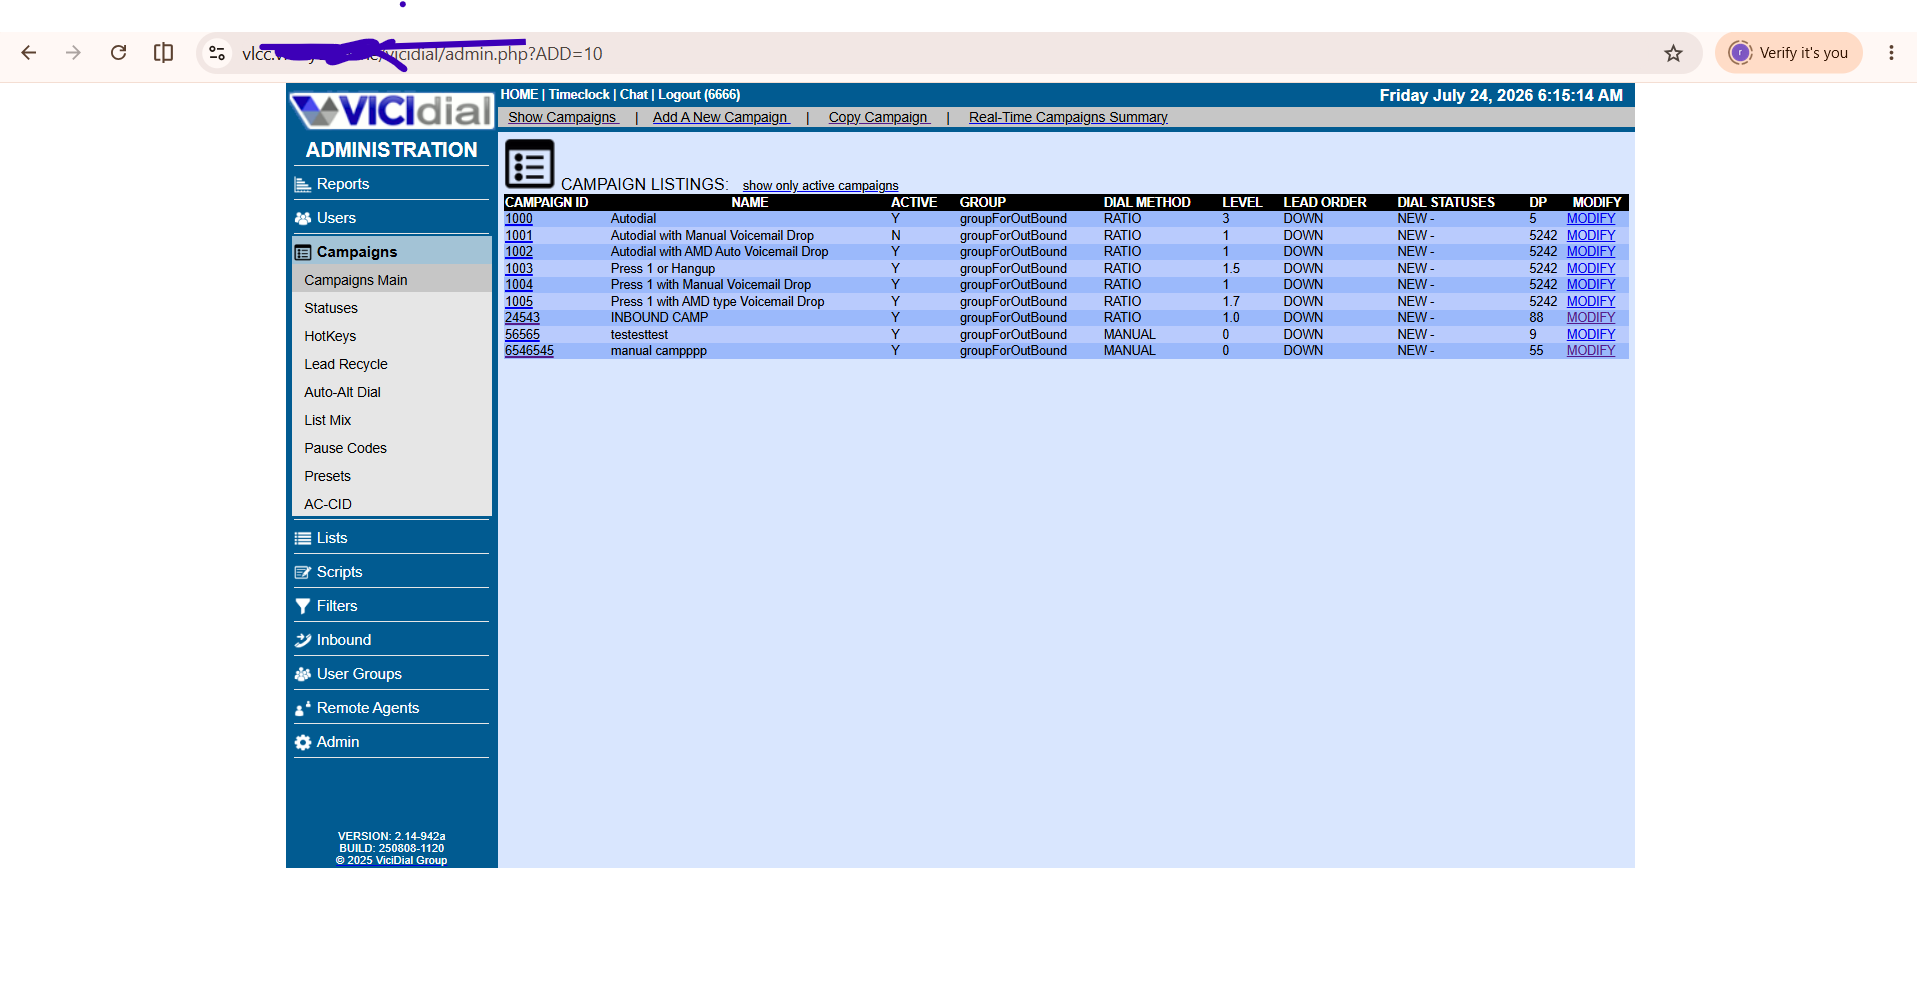The image size is (1917, 984).
Task: Open Add A New Campaign tab
Action: (721, 117)
